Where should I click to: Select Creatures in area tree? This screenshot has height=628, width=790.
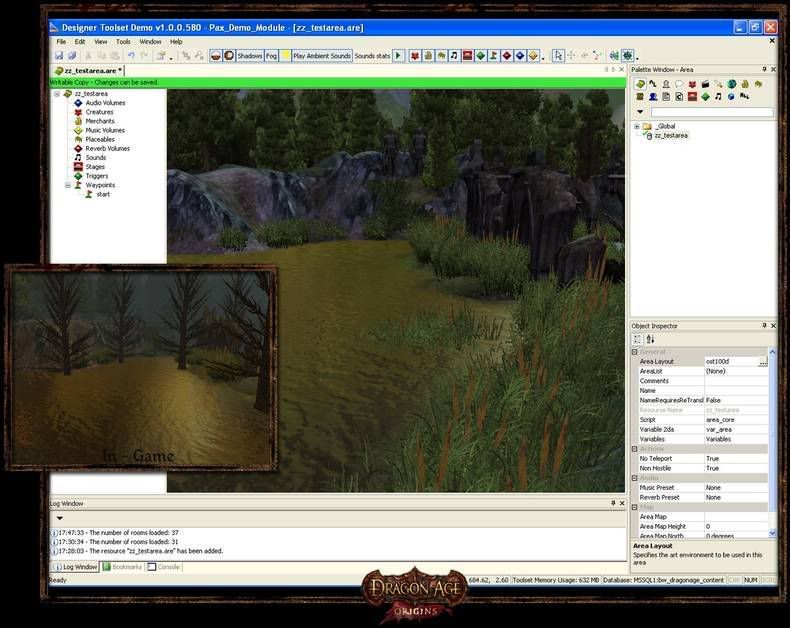pyautogui.click(x=99, y=112)
